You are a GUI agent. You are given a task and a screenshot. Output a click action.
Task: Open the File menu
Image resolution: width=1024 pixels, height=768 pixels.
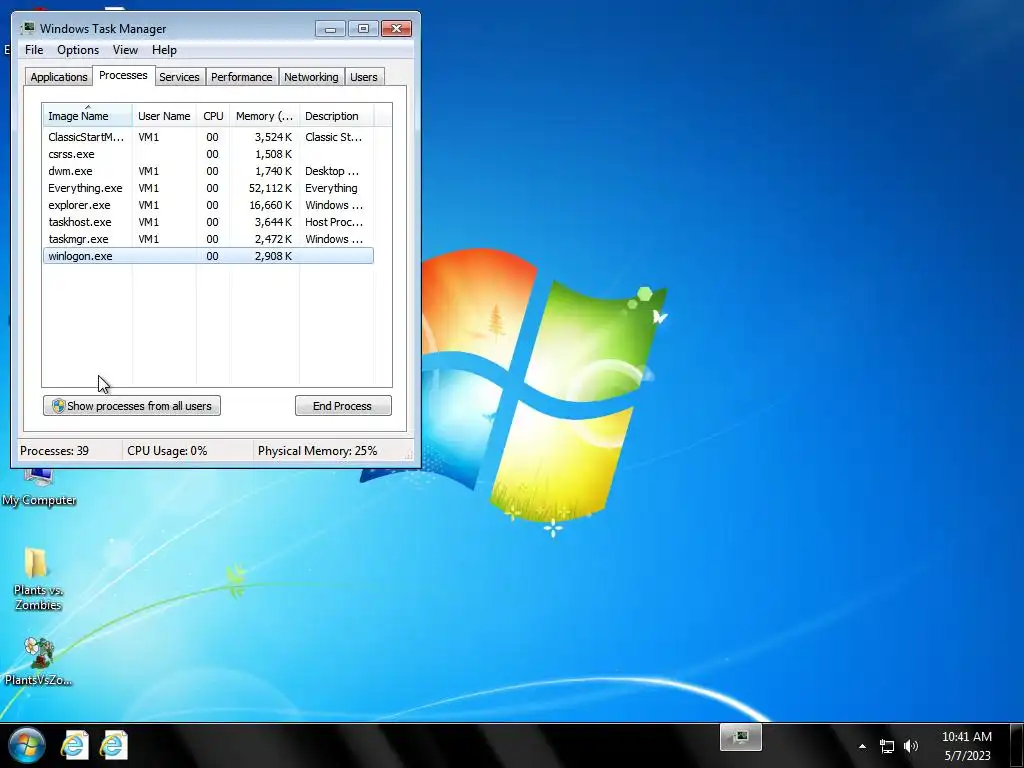coord(34,50)
